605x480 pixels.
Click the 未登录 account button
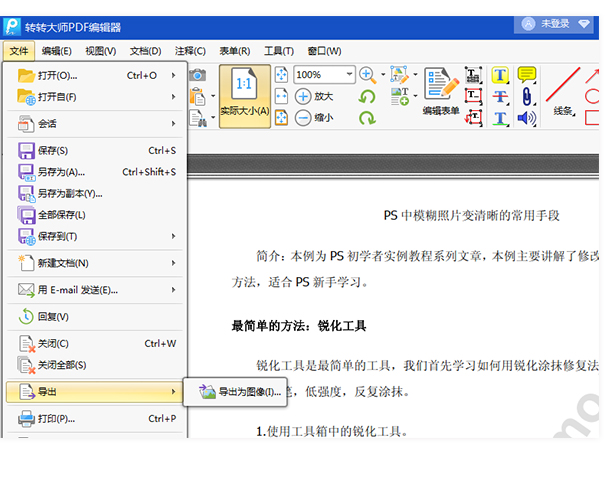pos(553,24)
